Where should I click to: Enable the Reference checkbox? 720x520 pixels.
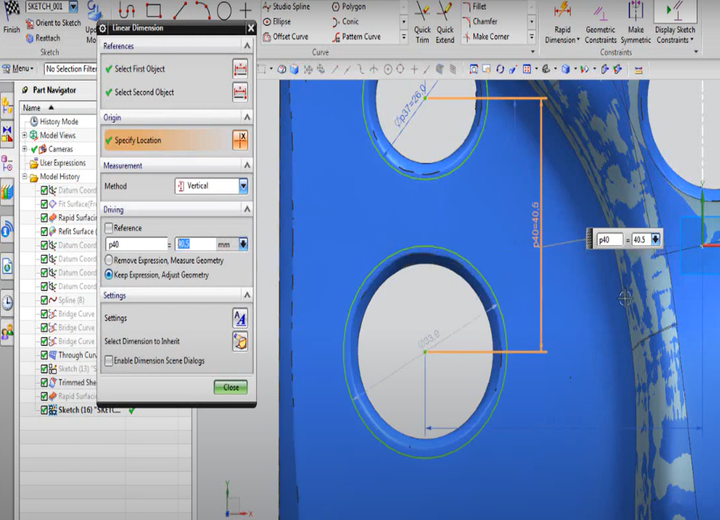[109, 228]
